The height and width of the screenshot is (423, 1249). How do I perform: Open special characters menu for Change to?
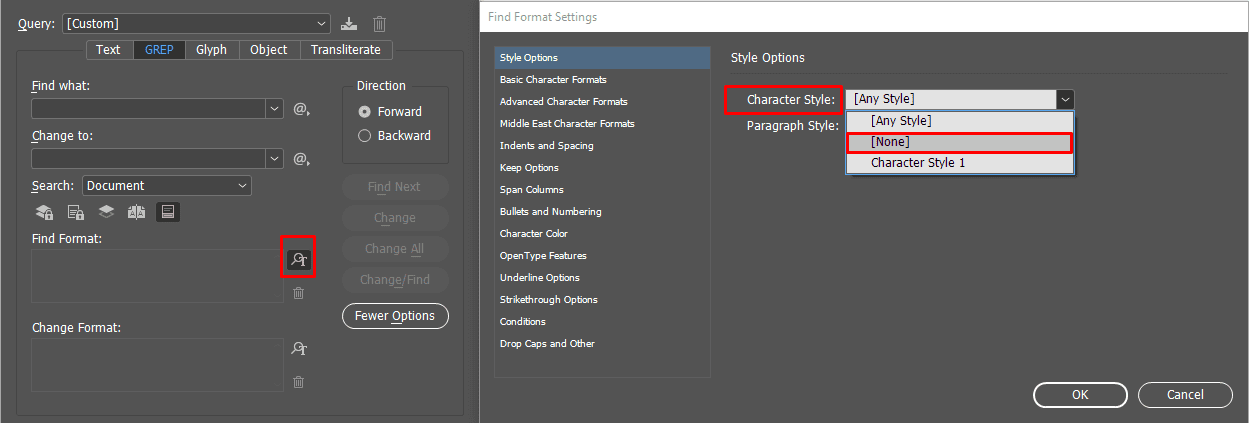pos(302,159)
